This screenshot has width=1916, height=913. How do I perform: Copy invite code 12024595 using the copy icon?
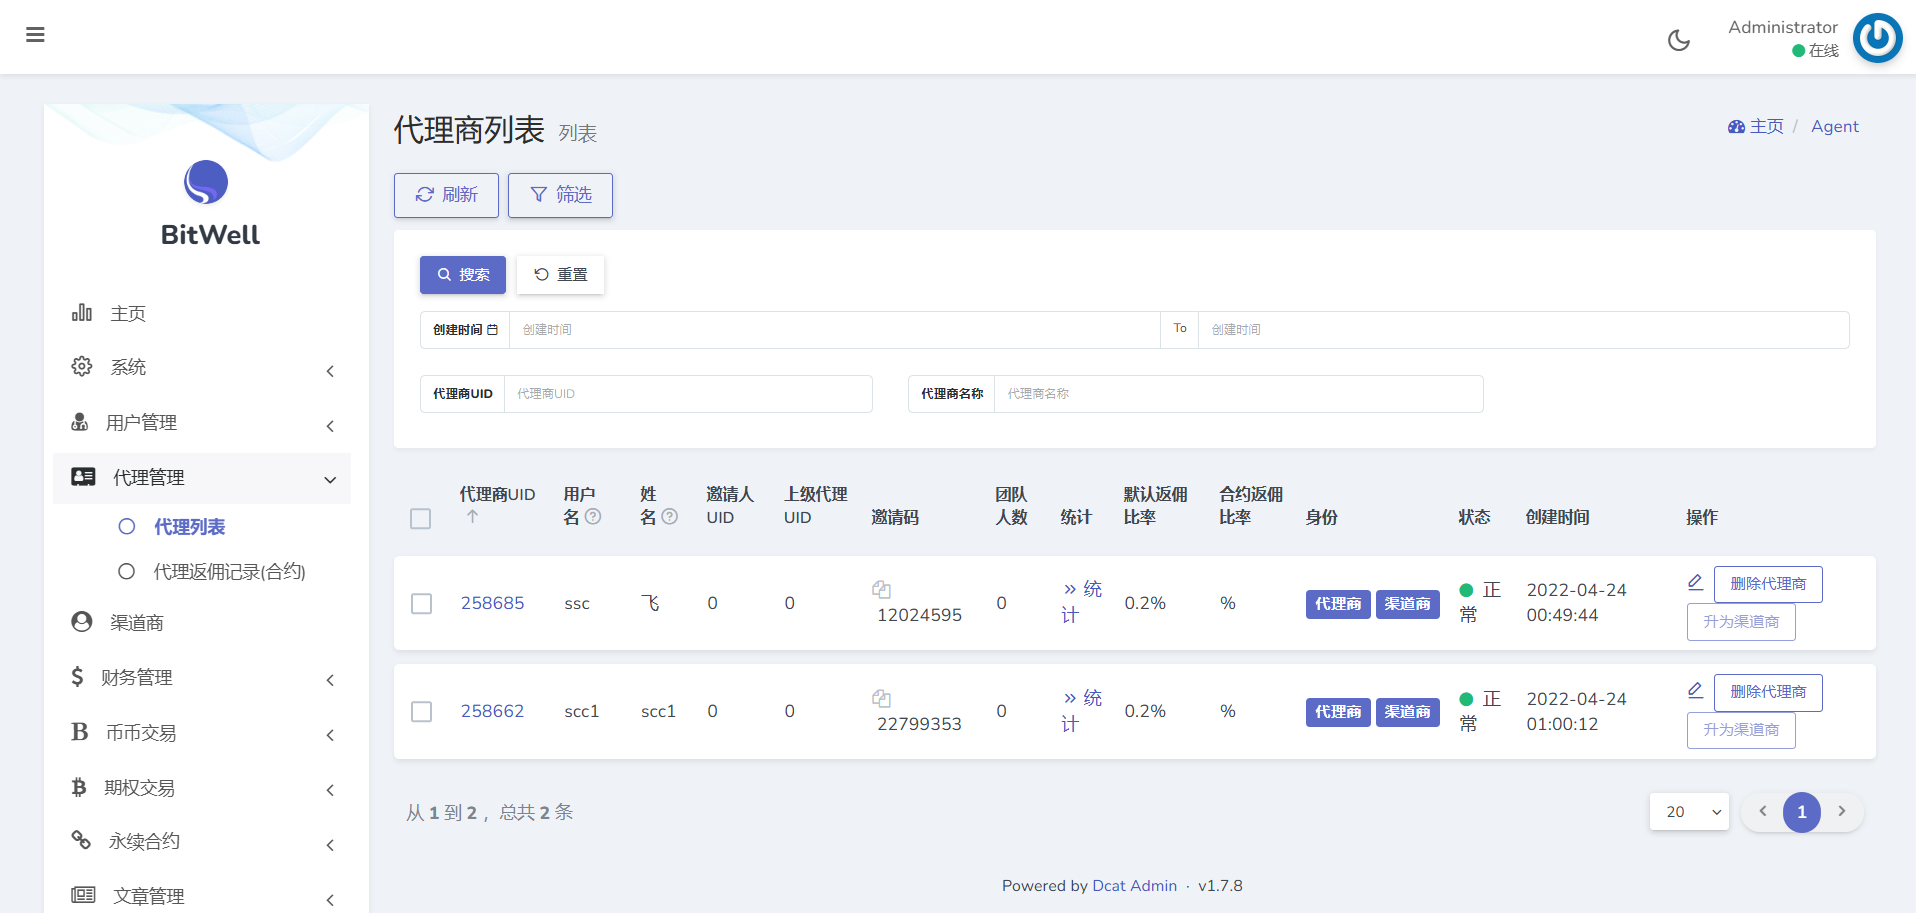click(x=881, y=590)
